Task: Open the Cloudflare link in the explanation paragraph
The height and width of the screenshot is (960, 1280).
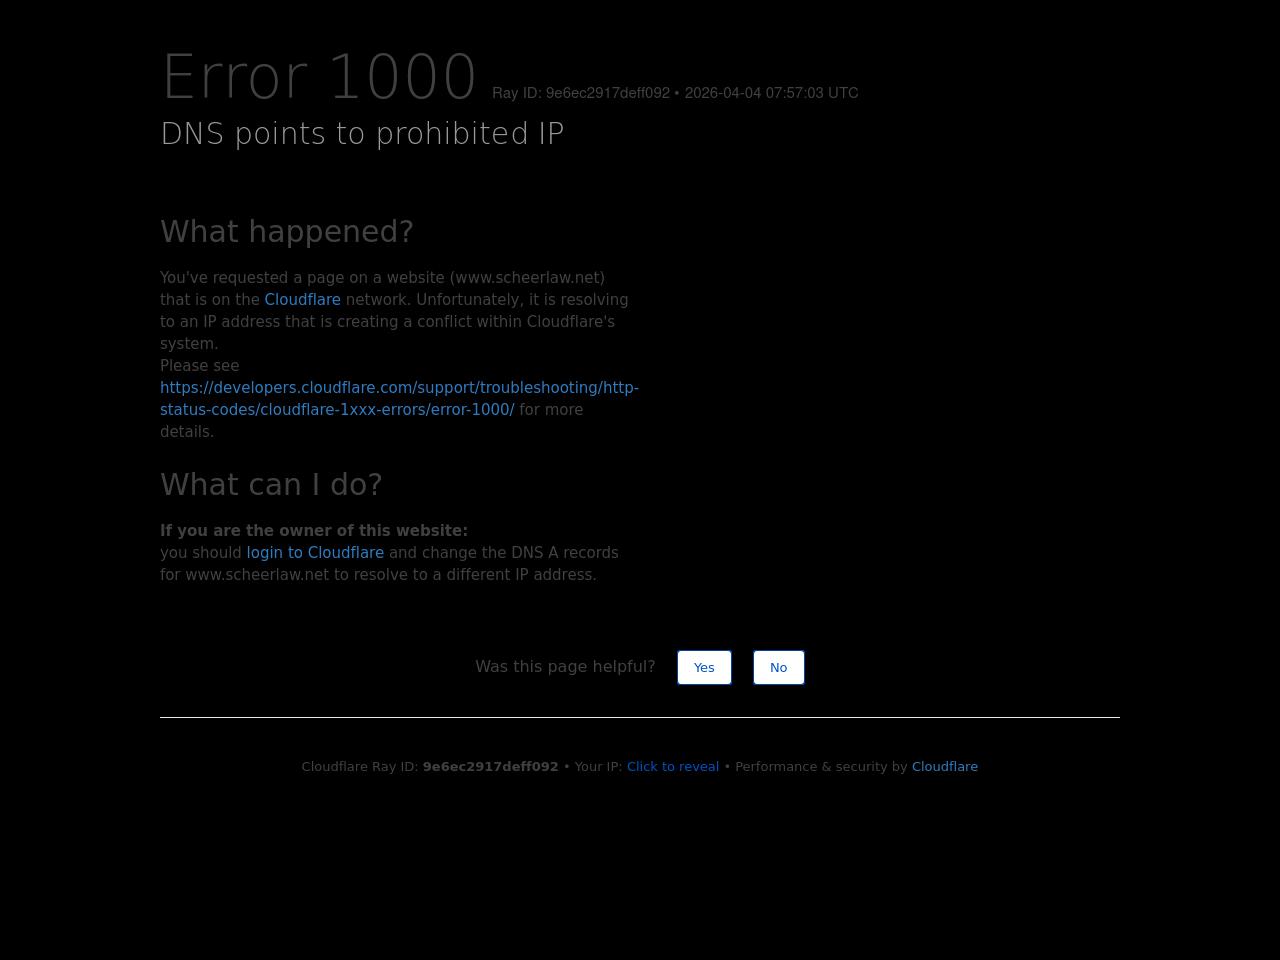Action: pyautogui.click(x=302, y=300)
